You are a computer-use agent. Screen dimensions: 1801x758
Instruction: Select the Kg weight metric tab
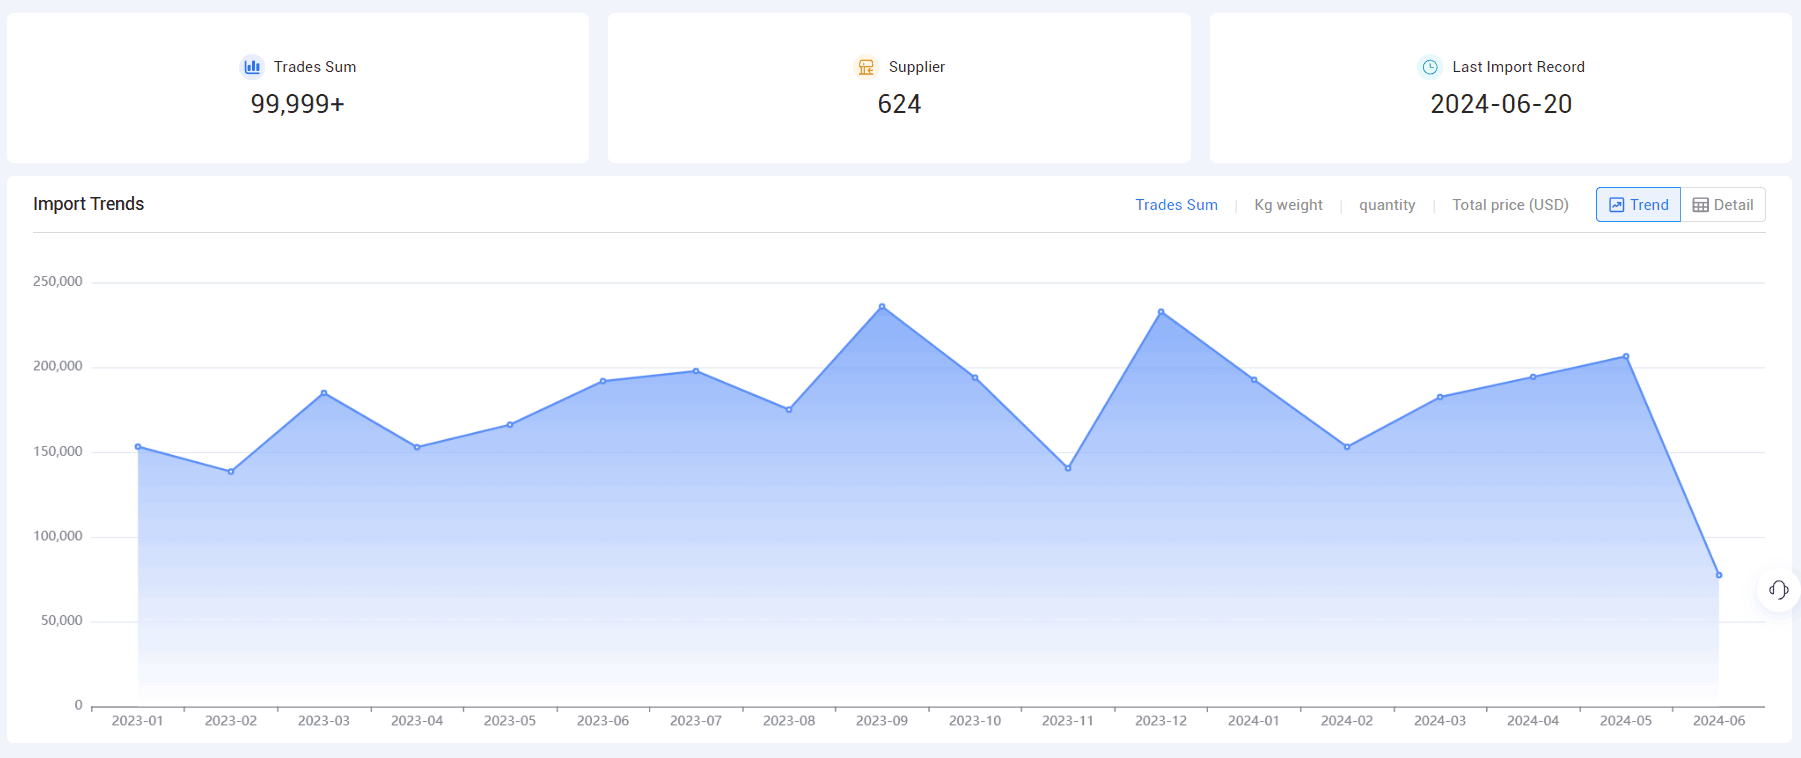1288,205
